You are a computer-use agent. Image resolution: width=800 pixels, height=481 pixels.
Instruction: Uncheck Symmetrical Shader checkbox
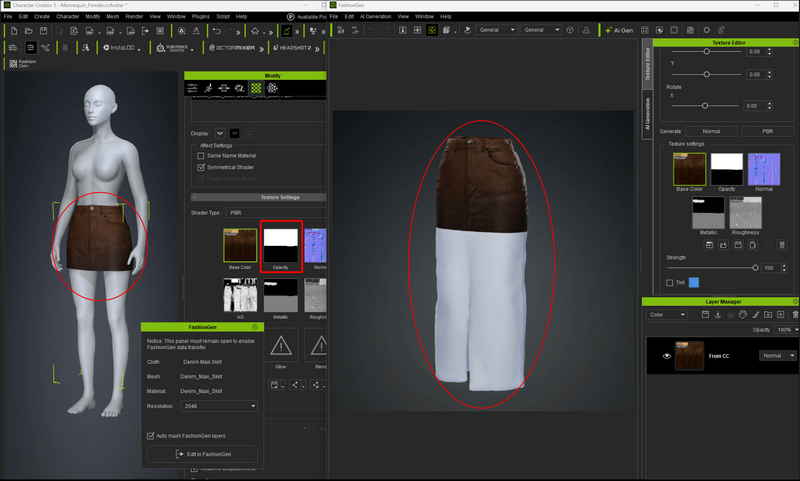201,167
